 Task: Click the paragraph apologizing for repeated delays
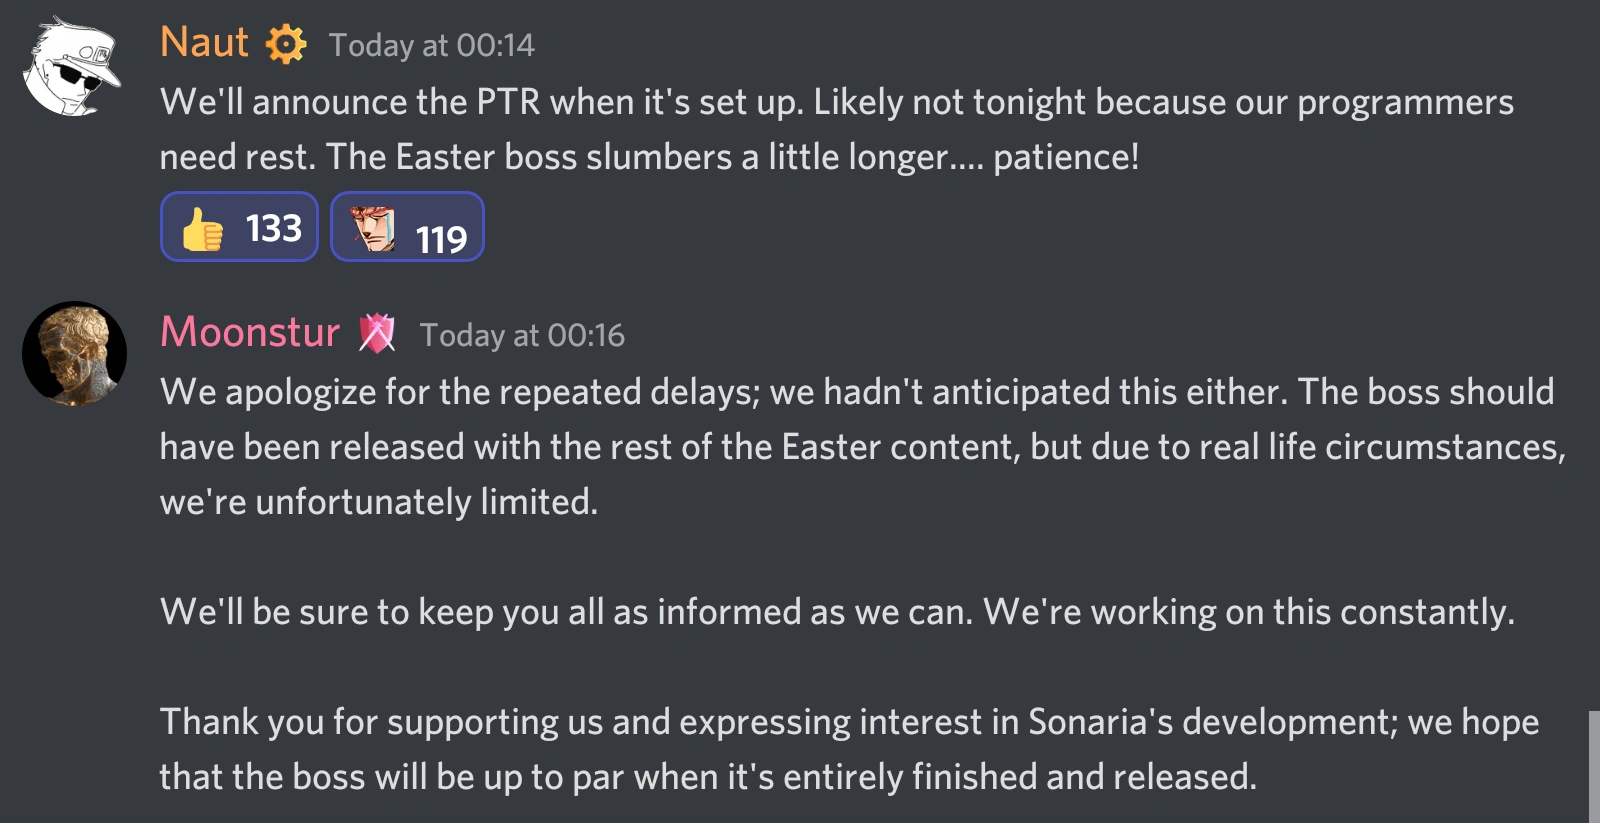(x=856, y=392)
